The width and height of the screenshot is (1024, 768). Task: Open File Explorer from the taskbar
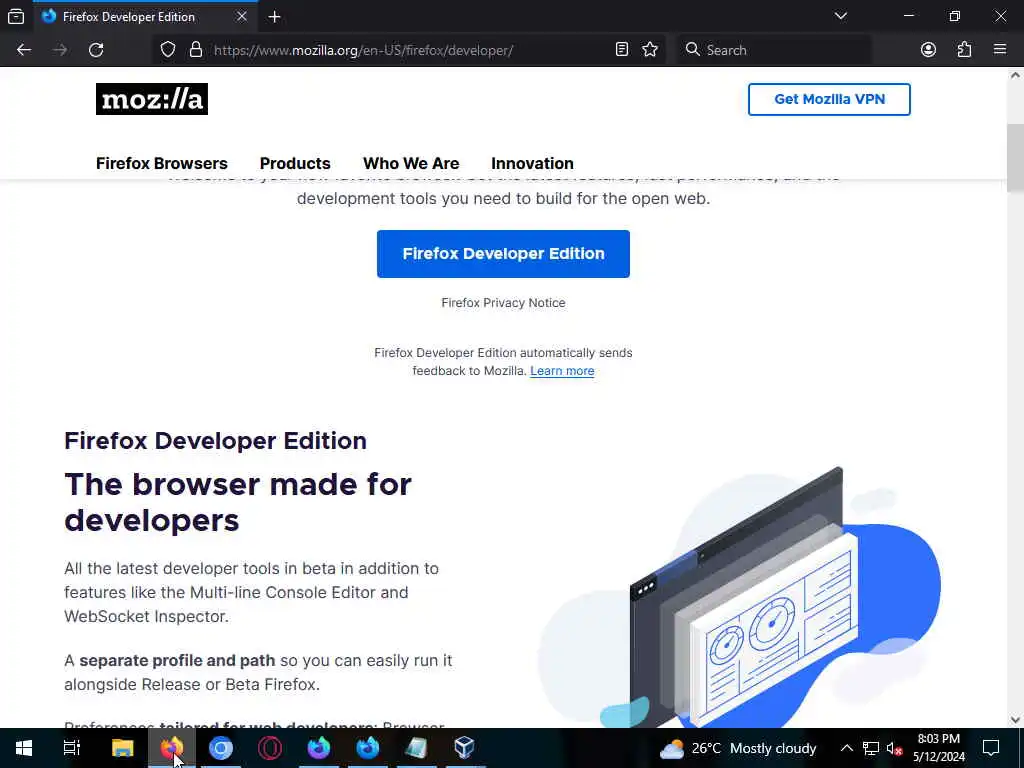click(x=123, y=748)
